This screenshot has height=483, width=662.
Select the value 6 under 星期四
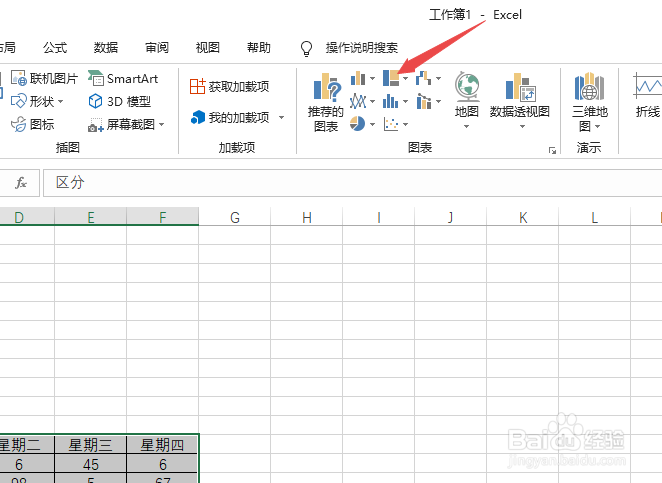point(163,464)
